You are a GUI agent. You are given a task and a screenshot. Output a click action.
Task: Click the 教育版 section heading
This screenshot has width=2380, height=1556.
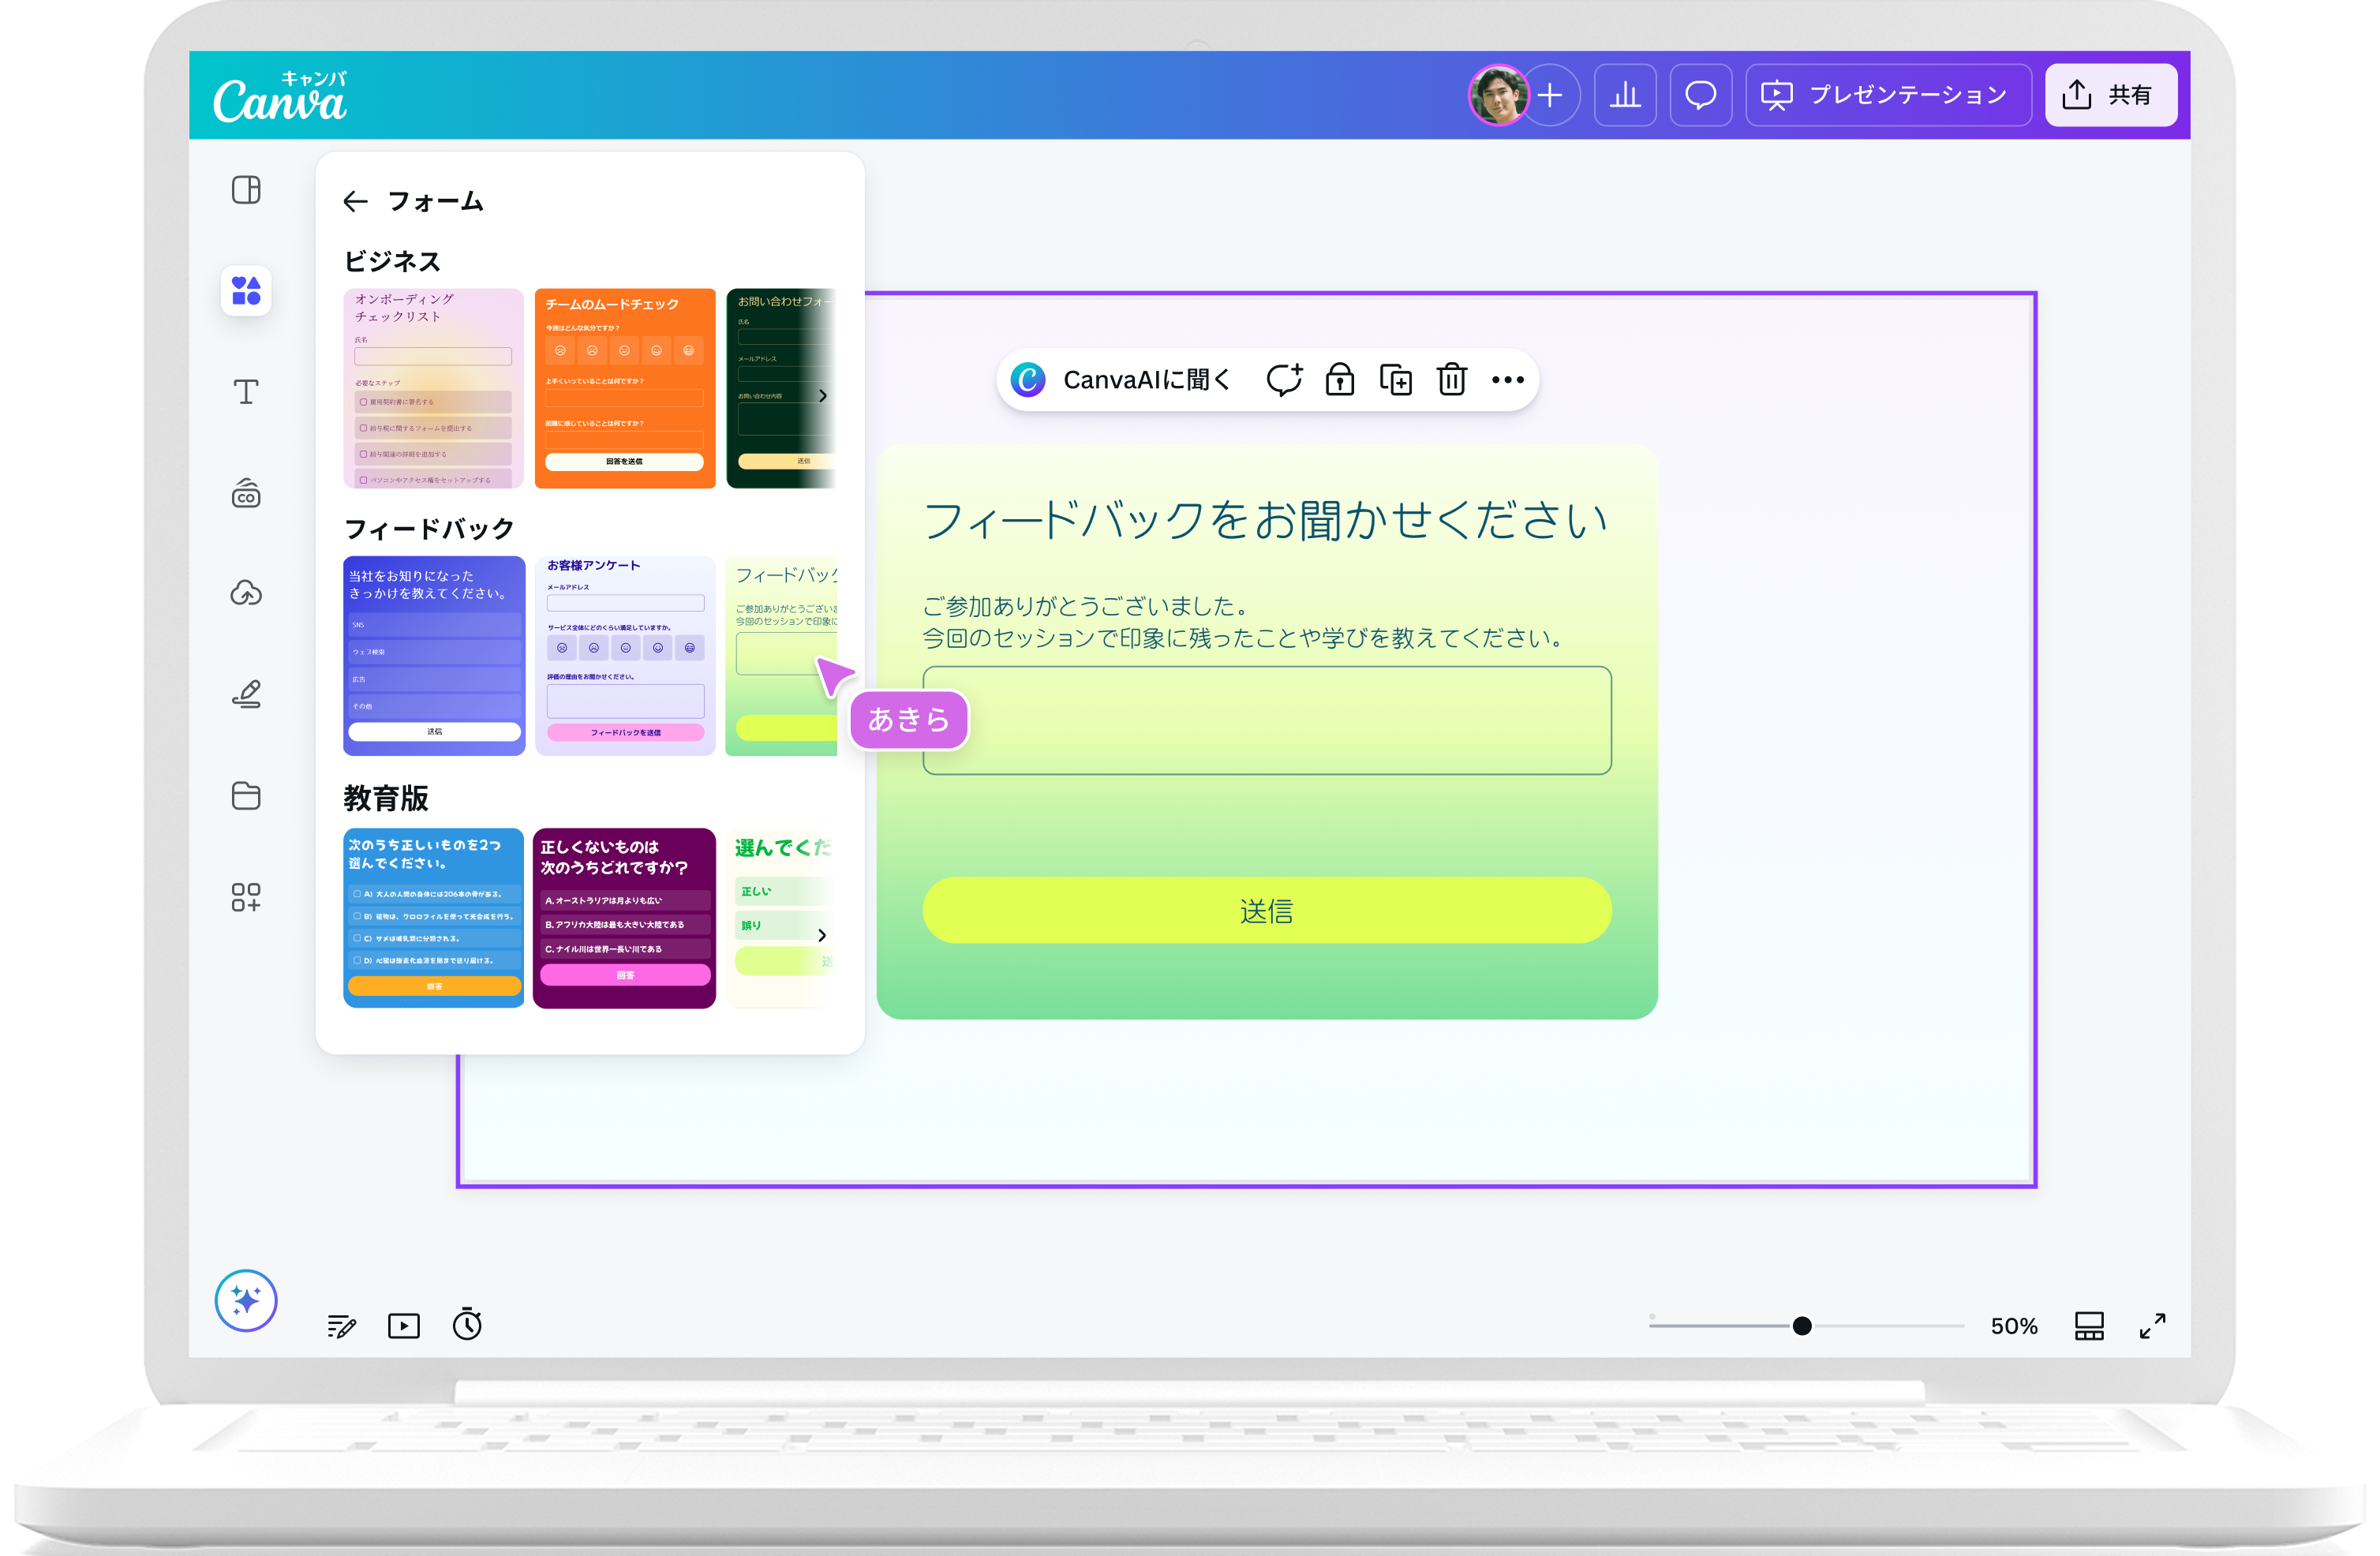point(386,798)
